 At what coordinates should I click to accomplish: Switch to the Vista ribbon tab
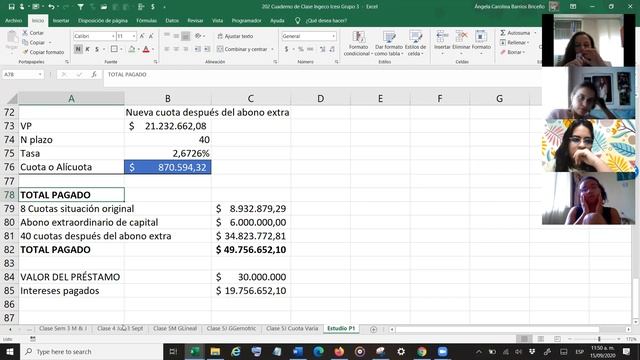tap(217, 20)
